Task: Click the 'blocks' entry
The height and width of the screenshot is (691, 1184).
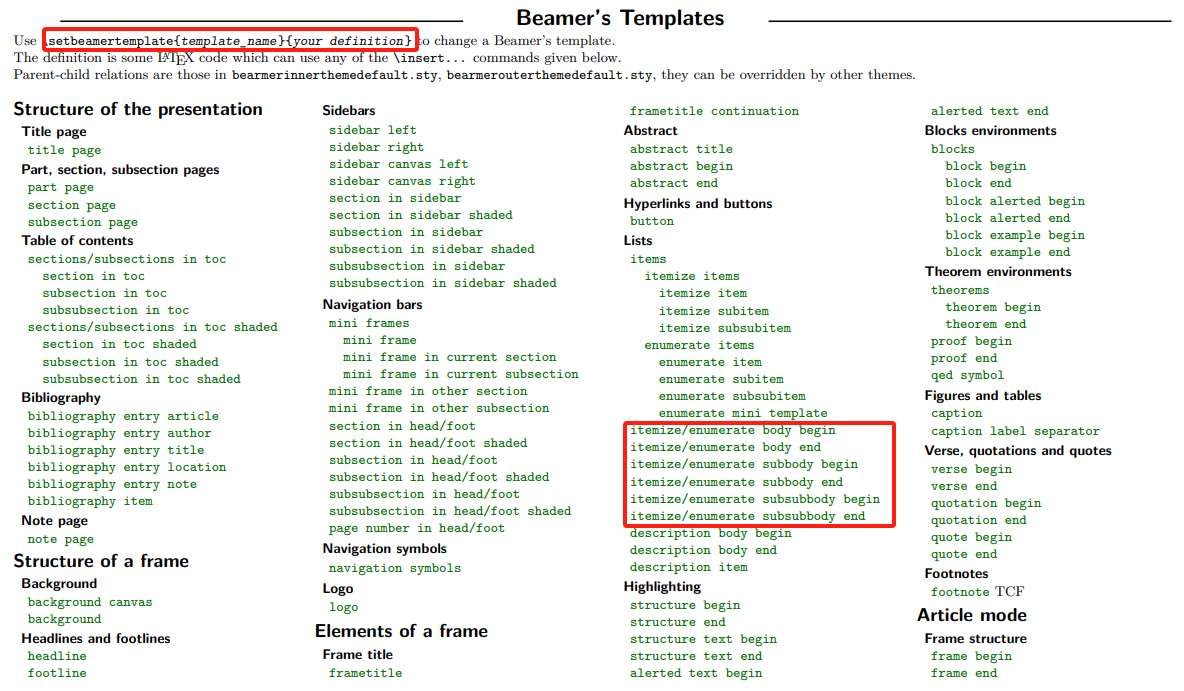Action: [952, 150]
